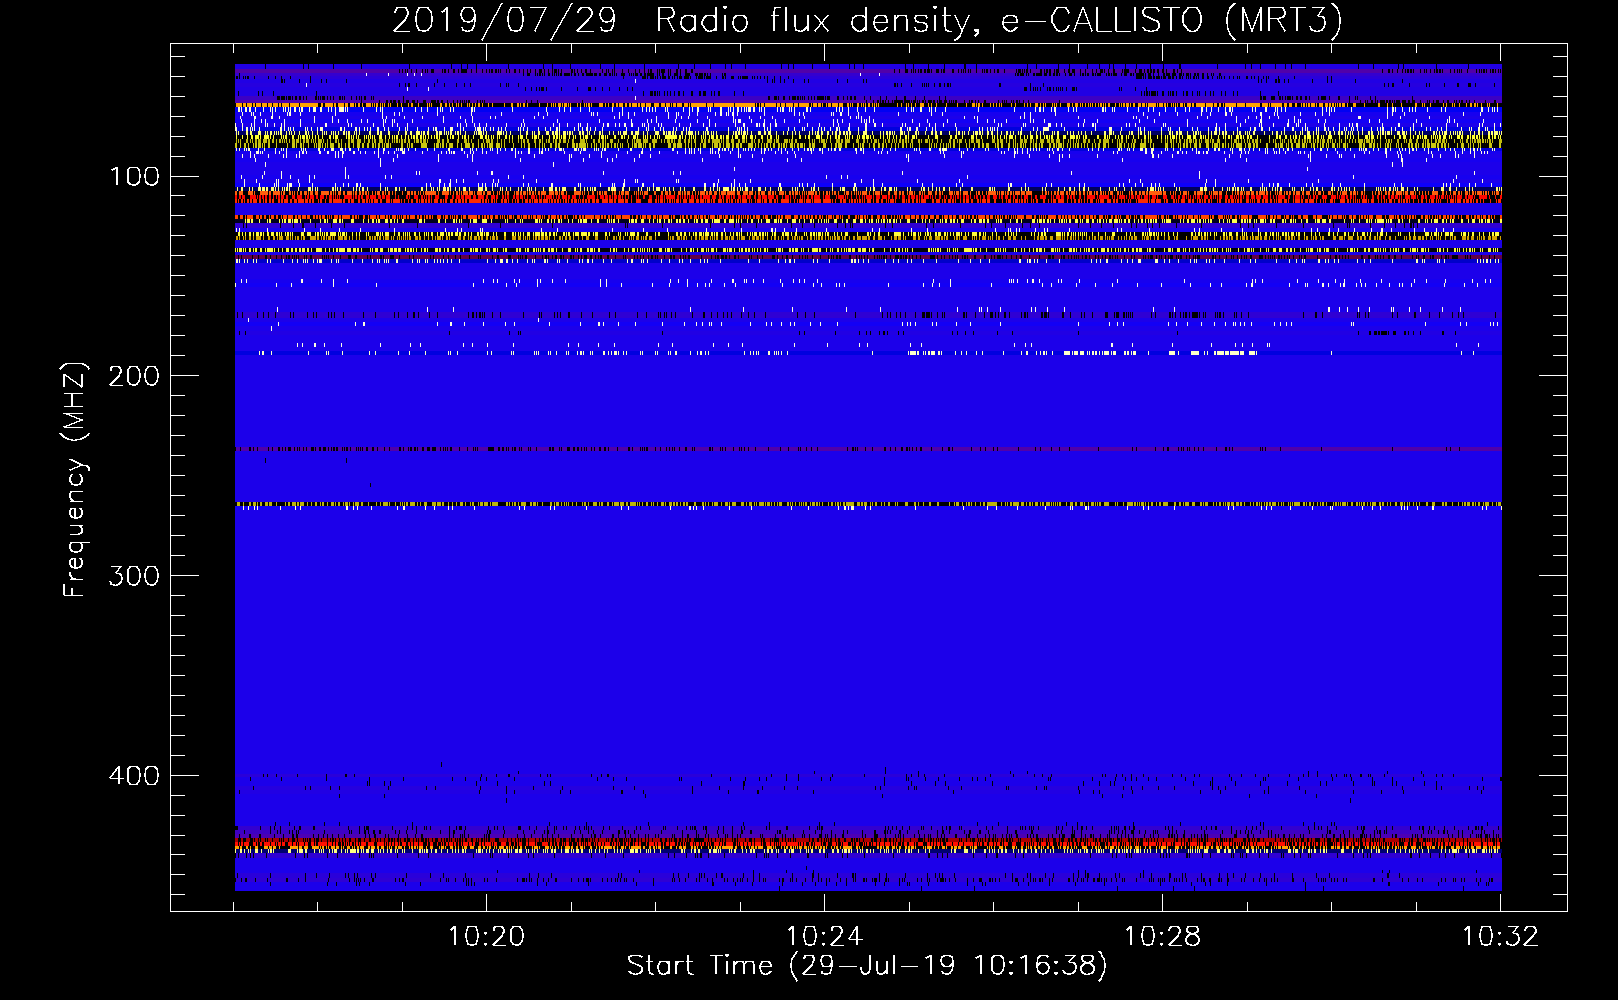Click the 200 frequency tick label
1618x1000 pixels.
click(134, 376)
